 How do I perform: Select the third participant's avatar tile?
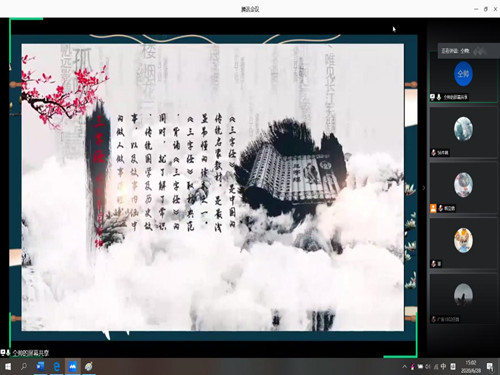[x=463, y=185]
